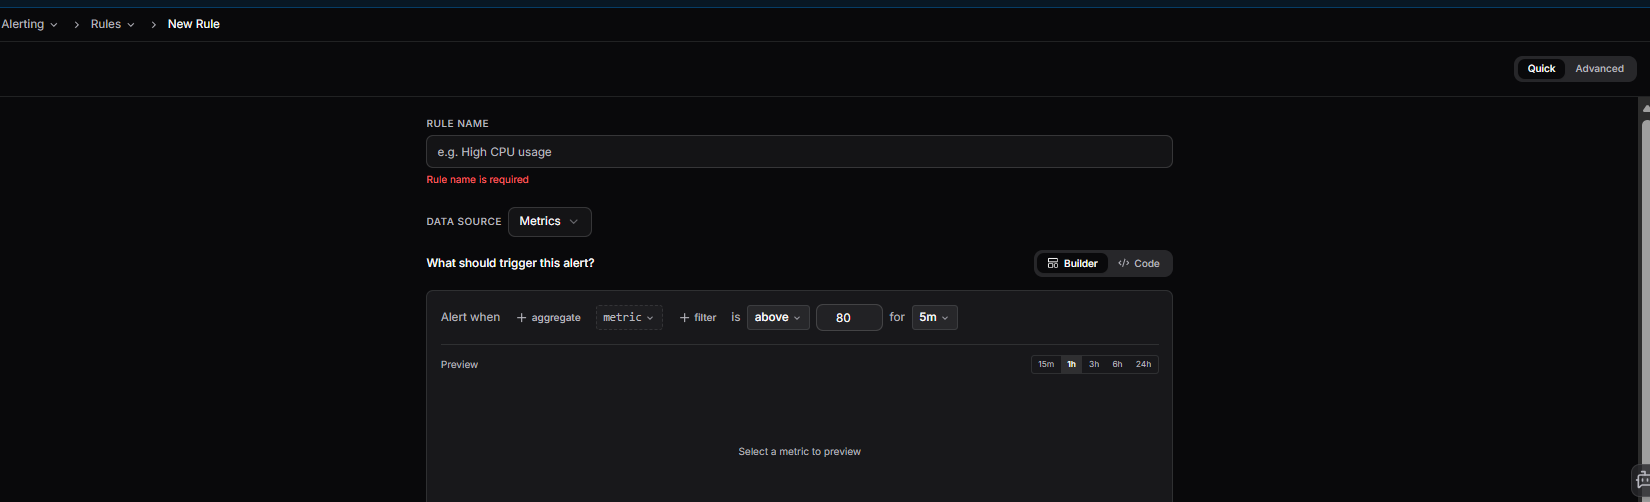Click the Builder layout icon
This screenshot has height=502, width=1650.
click(x=1053, y=264)
